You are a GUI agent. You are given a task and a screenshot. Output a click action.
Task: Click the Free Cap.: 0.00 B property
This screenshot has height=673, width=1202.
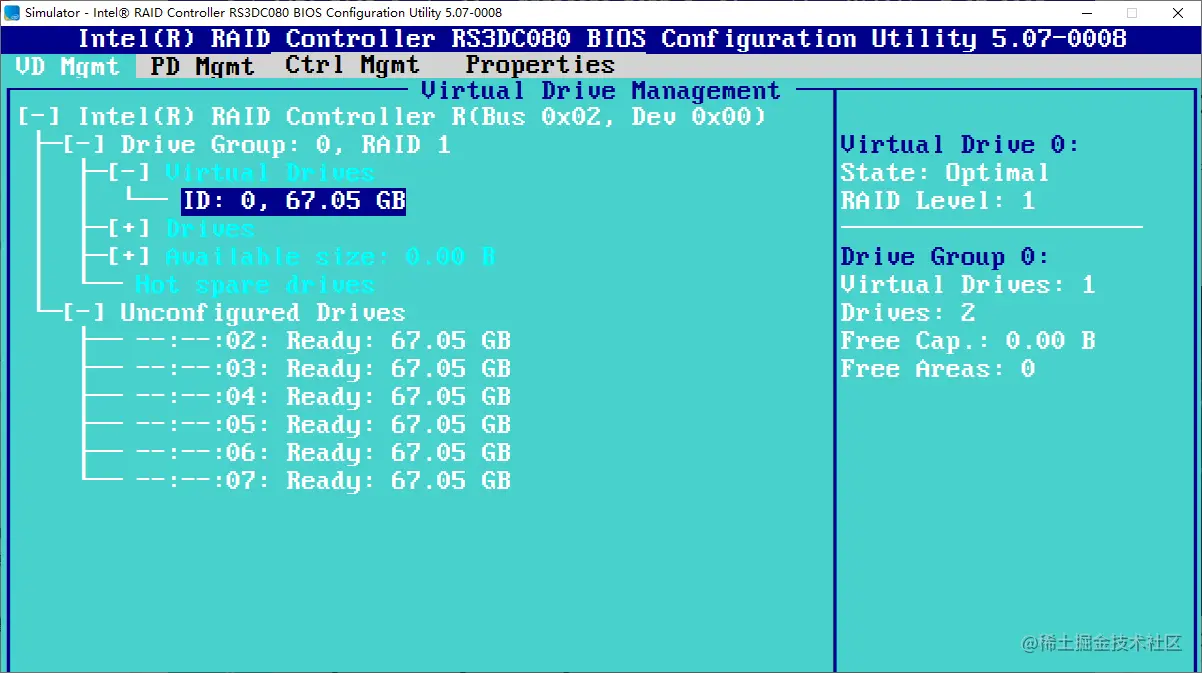[967, 341]
